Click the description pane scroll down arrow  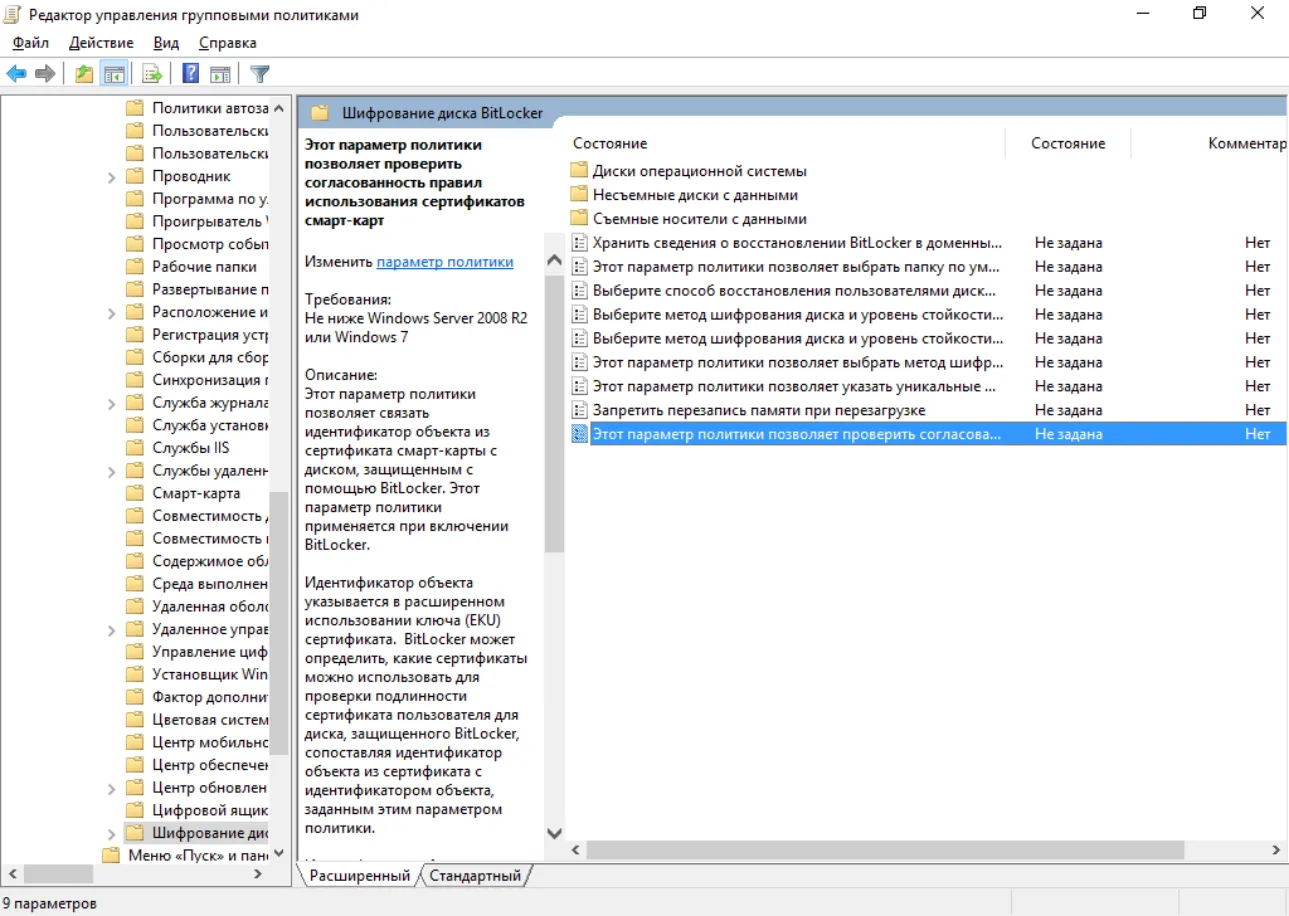click(555, 834)
